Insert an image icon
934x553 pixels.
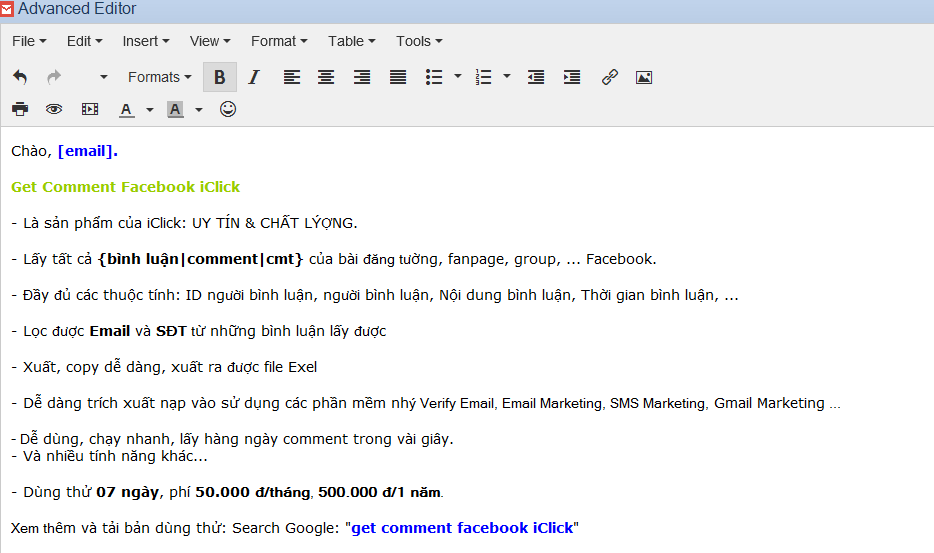[x=644, y=77]
